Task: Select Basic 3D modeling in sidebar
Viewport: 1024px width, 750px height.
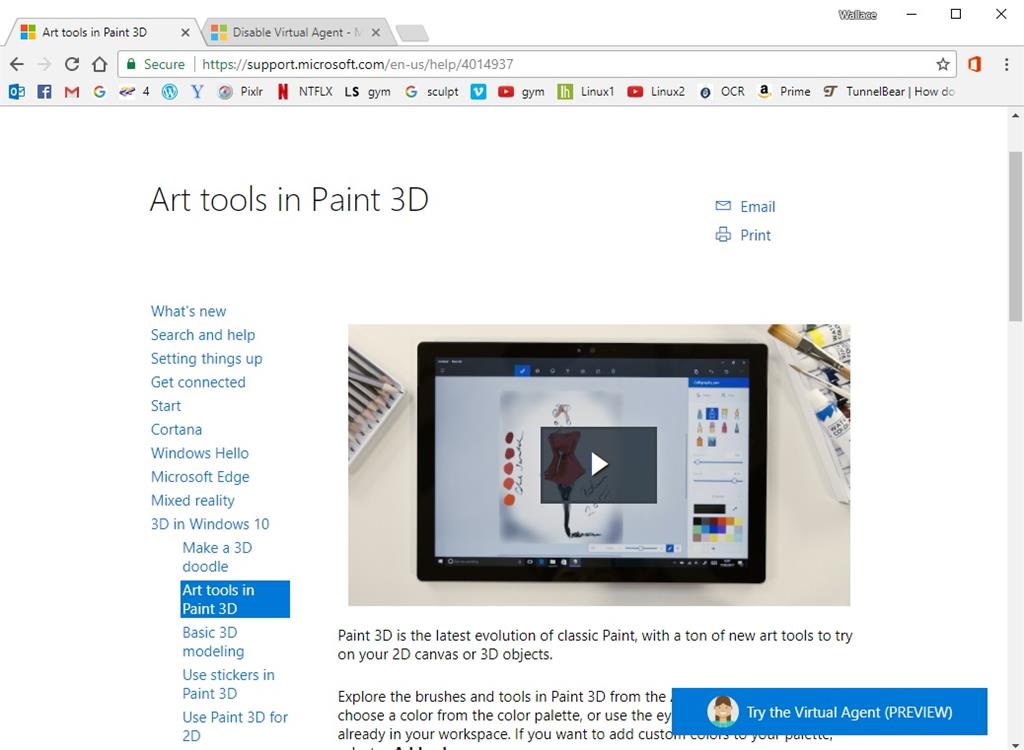Action: pos(213,642)
